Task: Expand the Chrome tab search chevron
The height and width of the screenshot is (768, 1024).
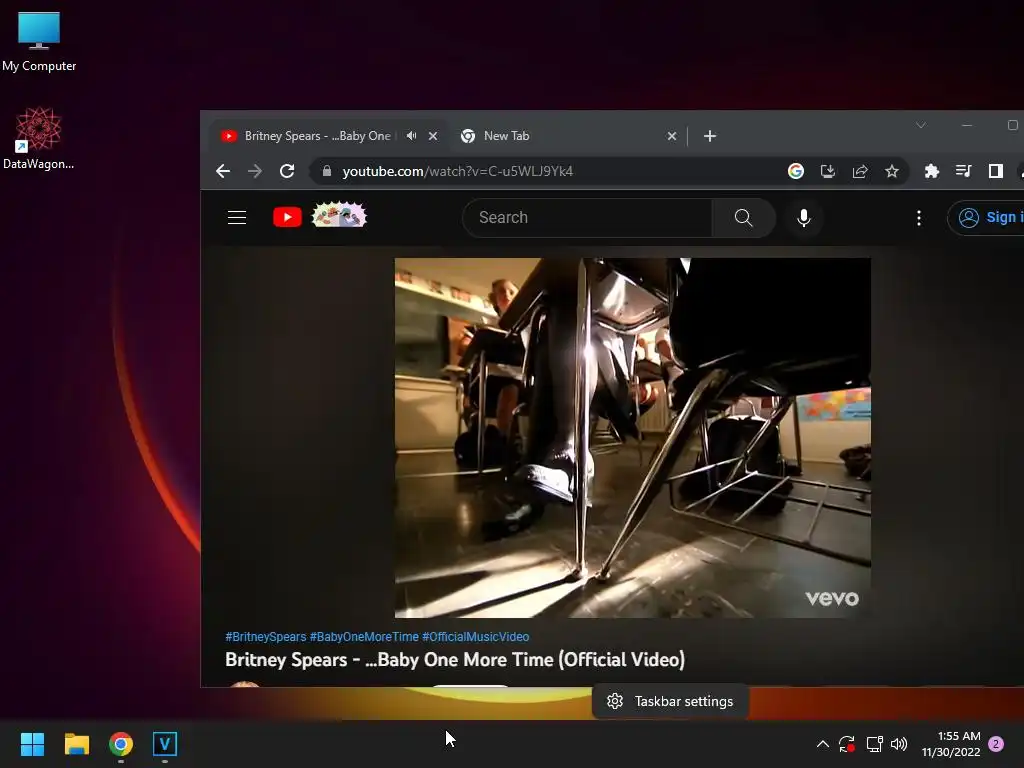Action: click(x=921, y=125)
